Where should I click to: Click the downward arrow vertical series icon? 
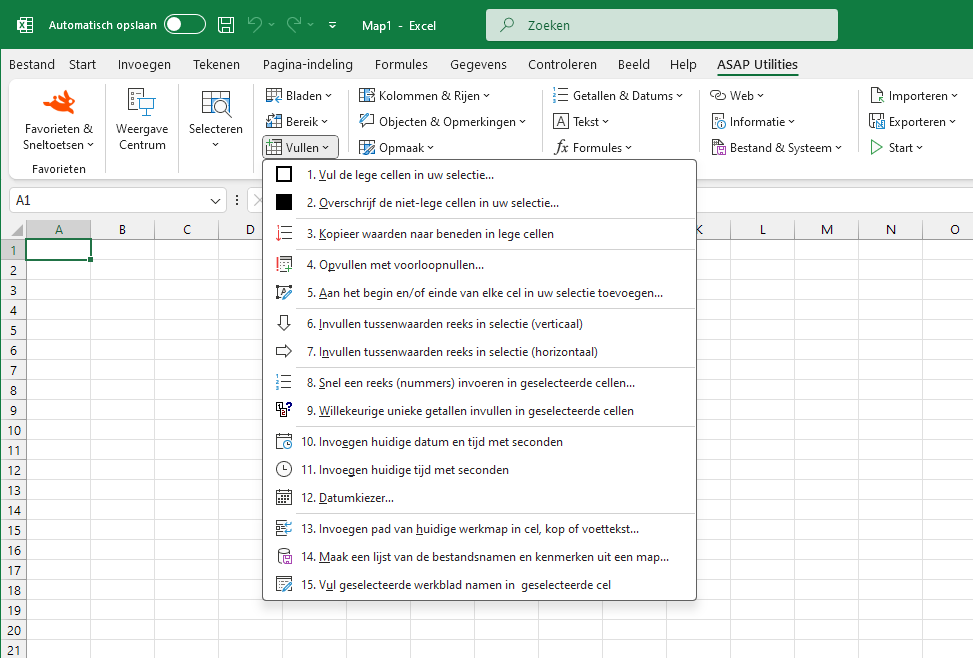click(284, 323)
